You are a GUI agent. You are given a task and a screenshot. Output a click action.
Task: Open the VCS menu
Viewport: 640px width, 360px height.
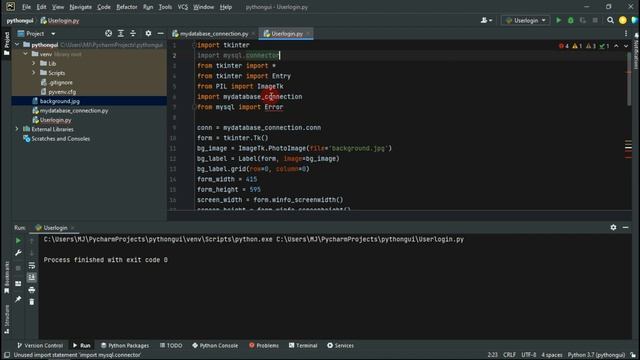(x=182, y=7)
